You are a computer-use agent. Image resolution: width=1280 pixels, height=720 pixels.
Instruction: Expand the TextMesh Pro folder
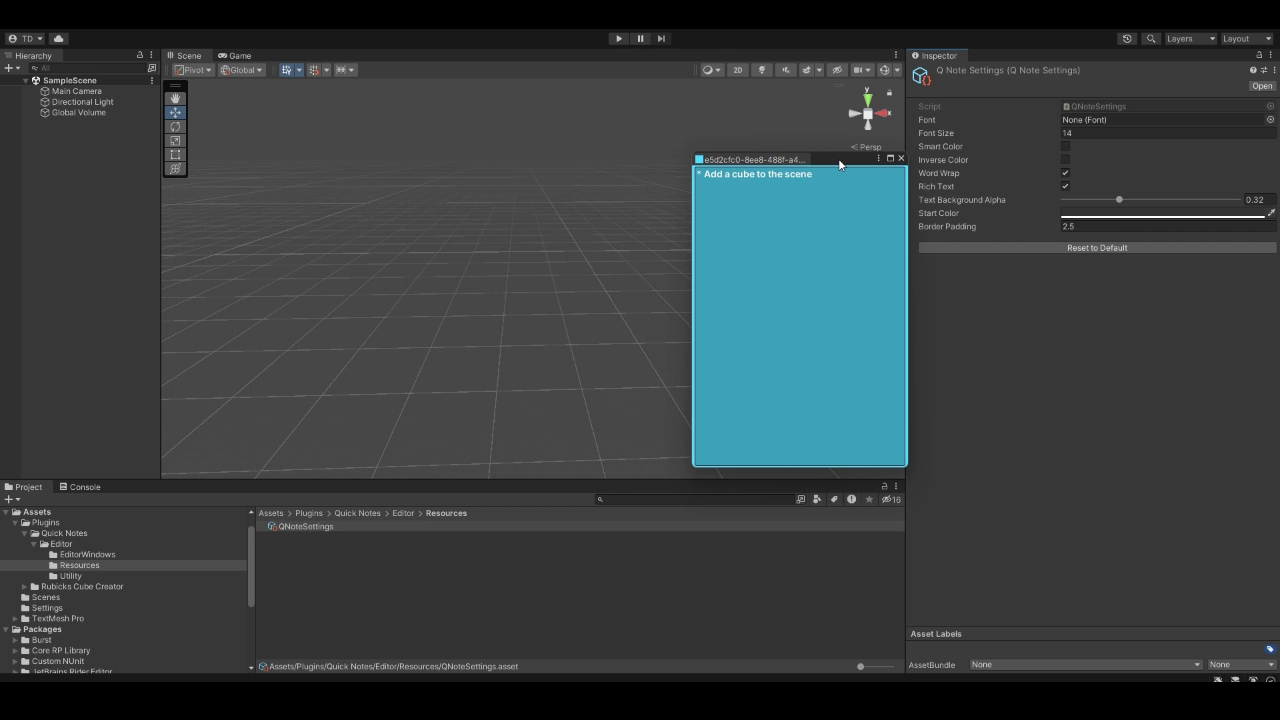(x=15, y=619)
